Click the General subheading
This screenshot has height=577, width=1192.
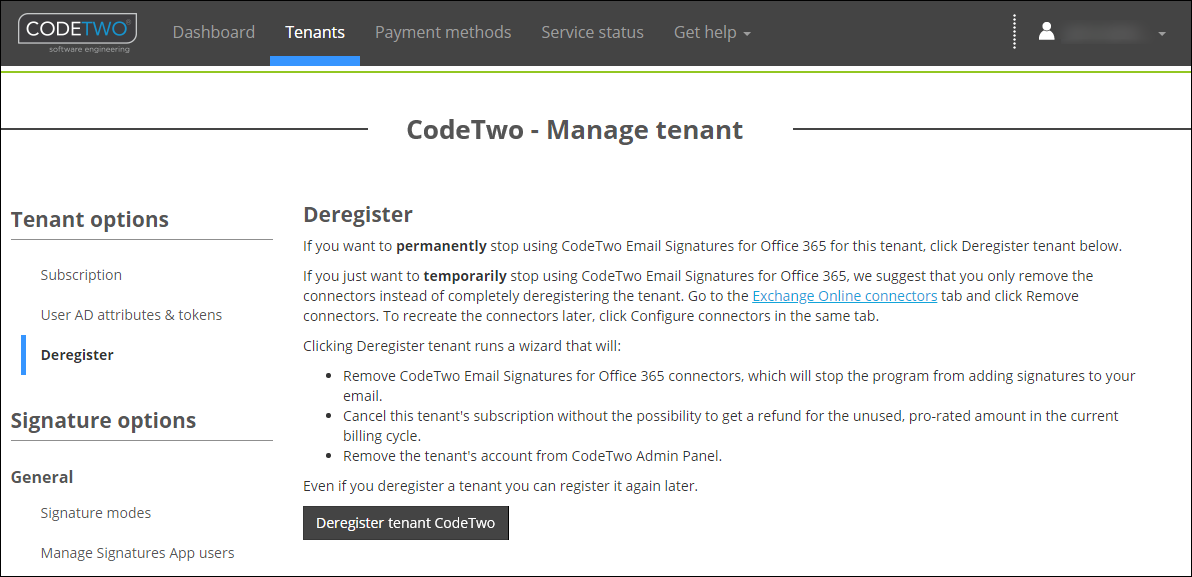[x=42, y=477]
